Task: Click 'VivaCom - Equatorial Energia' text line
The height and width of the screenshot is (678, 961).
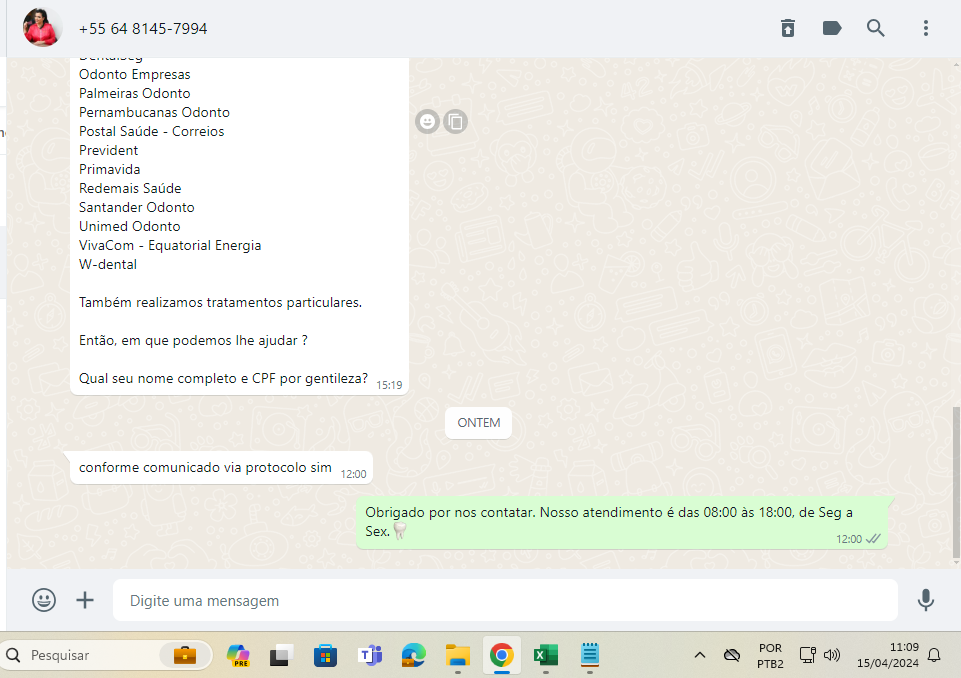Action: click(x=170, y=246)
